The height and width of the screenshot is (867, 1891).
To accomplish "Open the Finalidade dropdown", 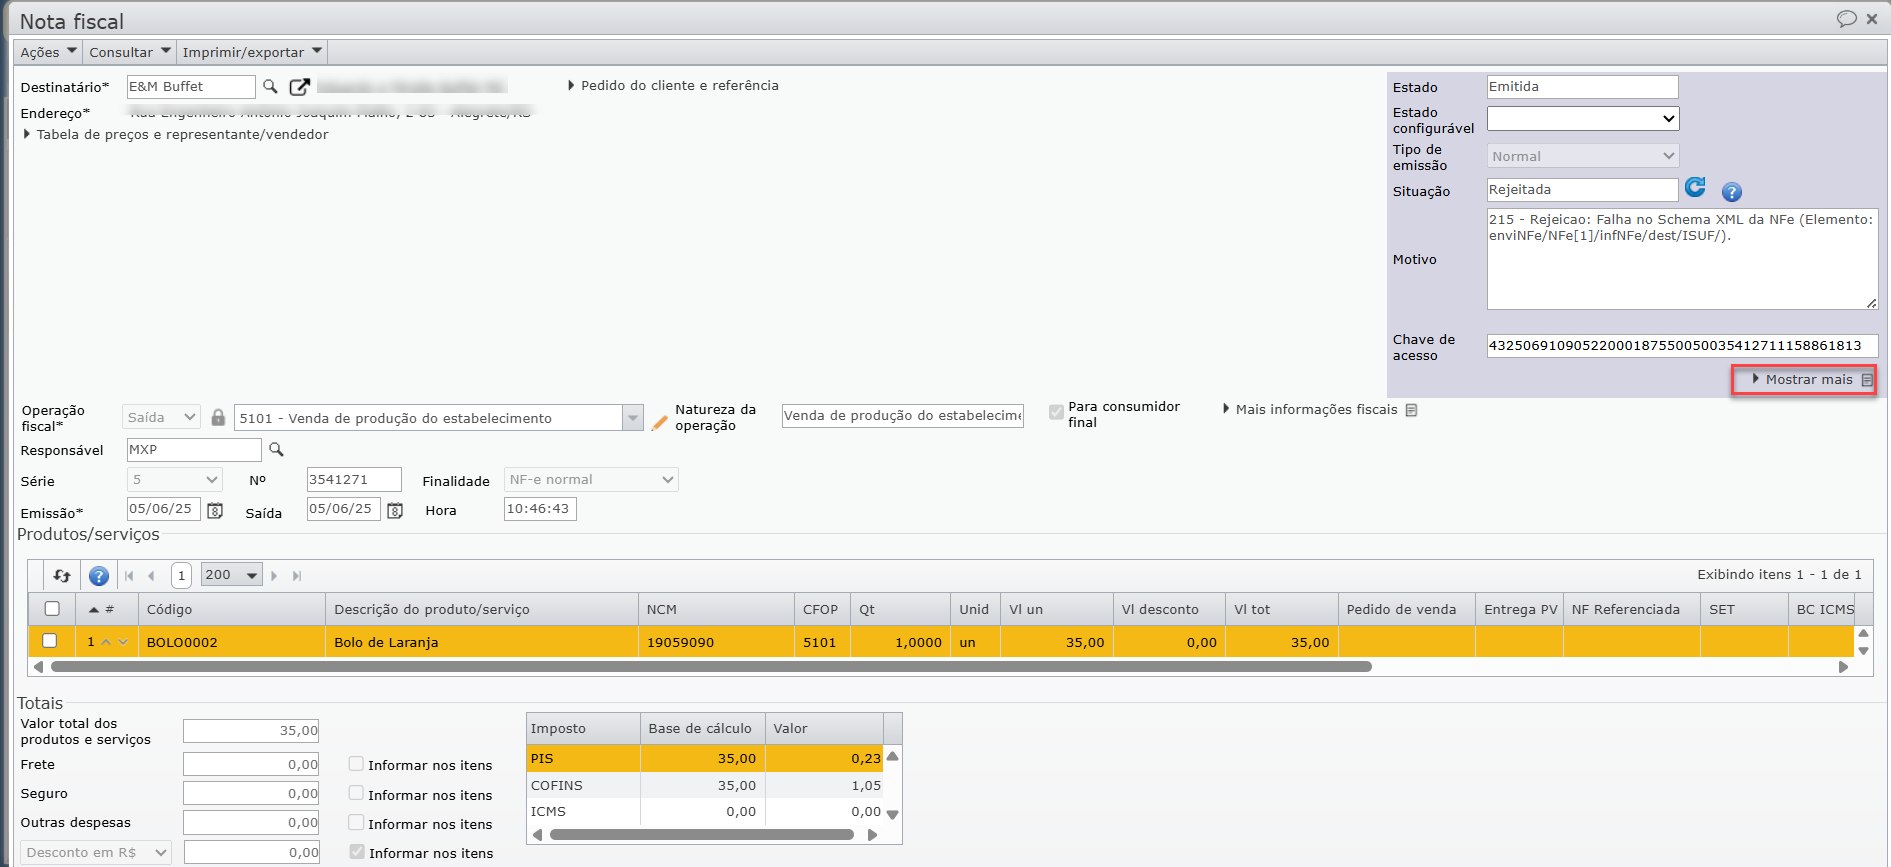I will [591, 480].
